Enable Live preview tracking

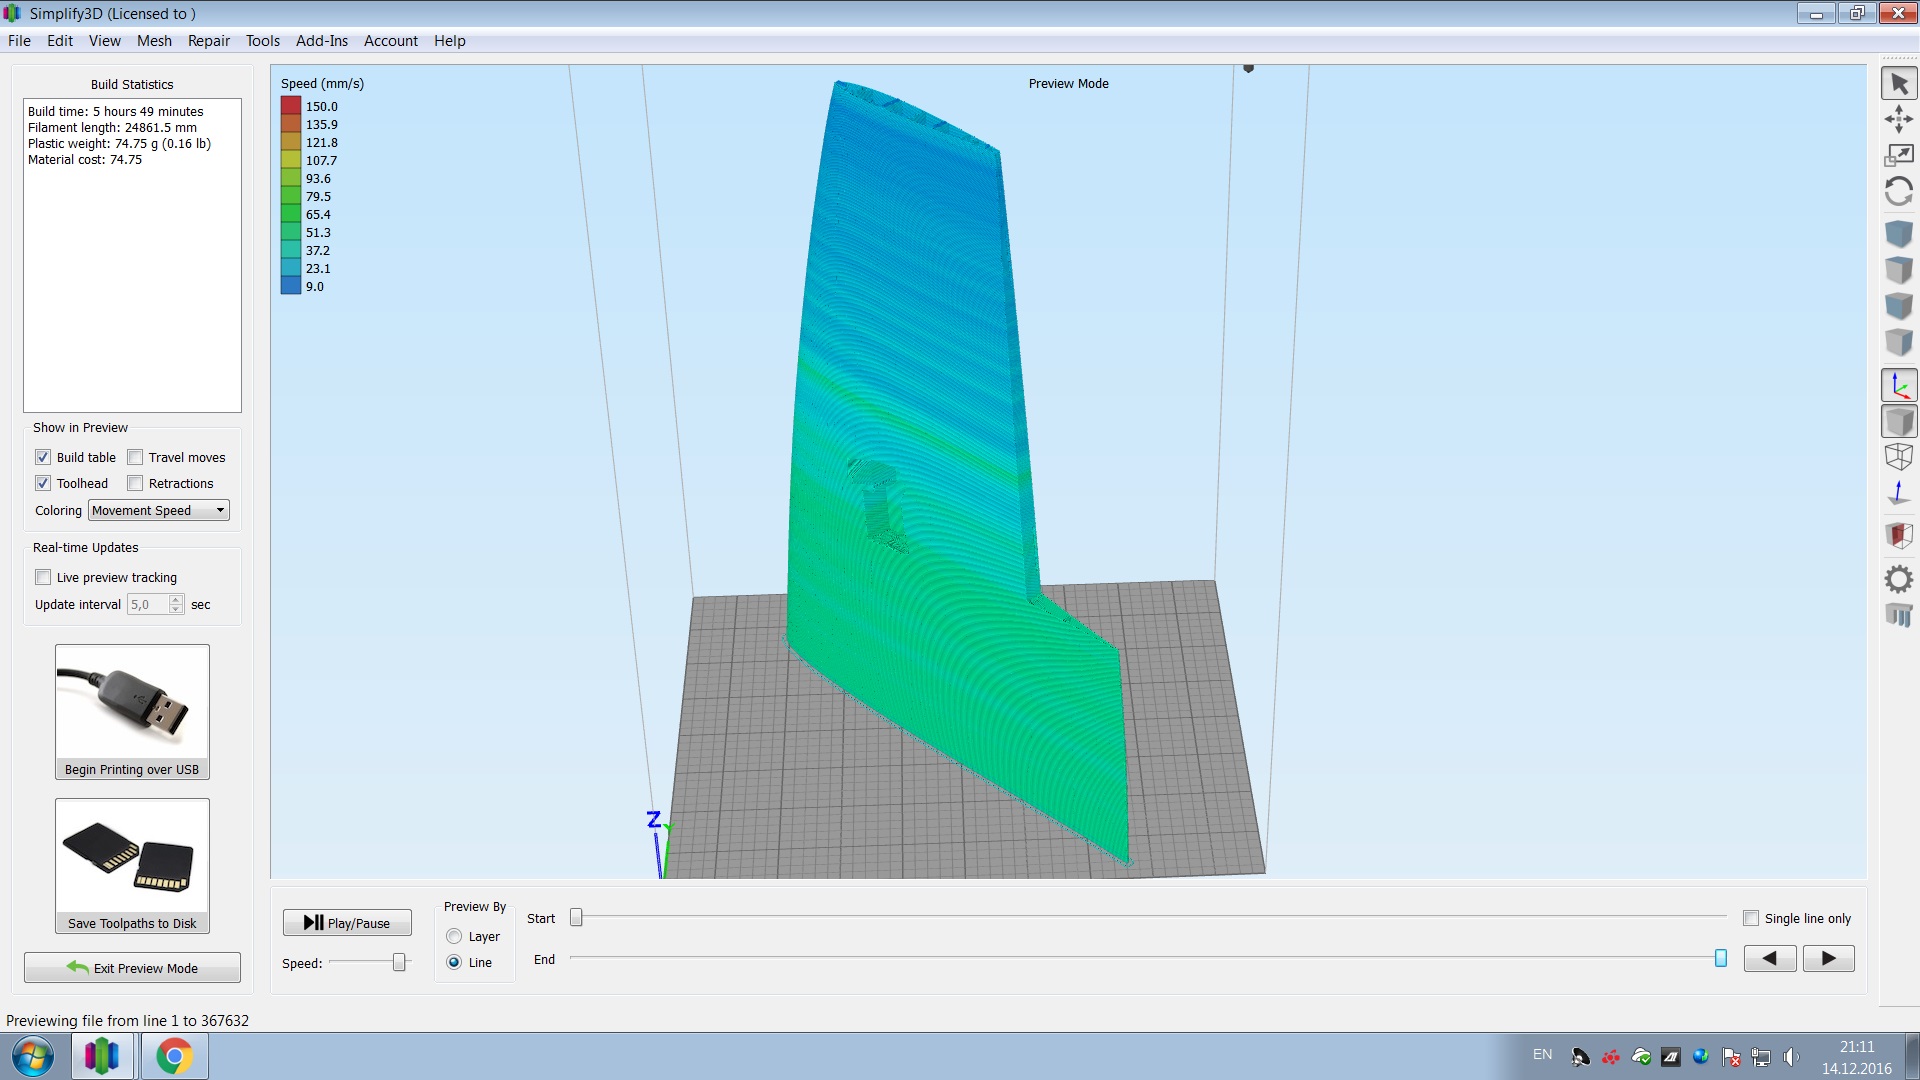click(43, 578)
